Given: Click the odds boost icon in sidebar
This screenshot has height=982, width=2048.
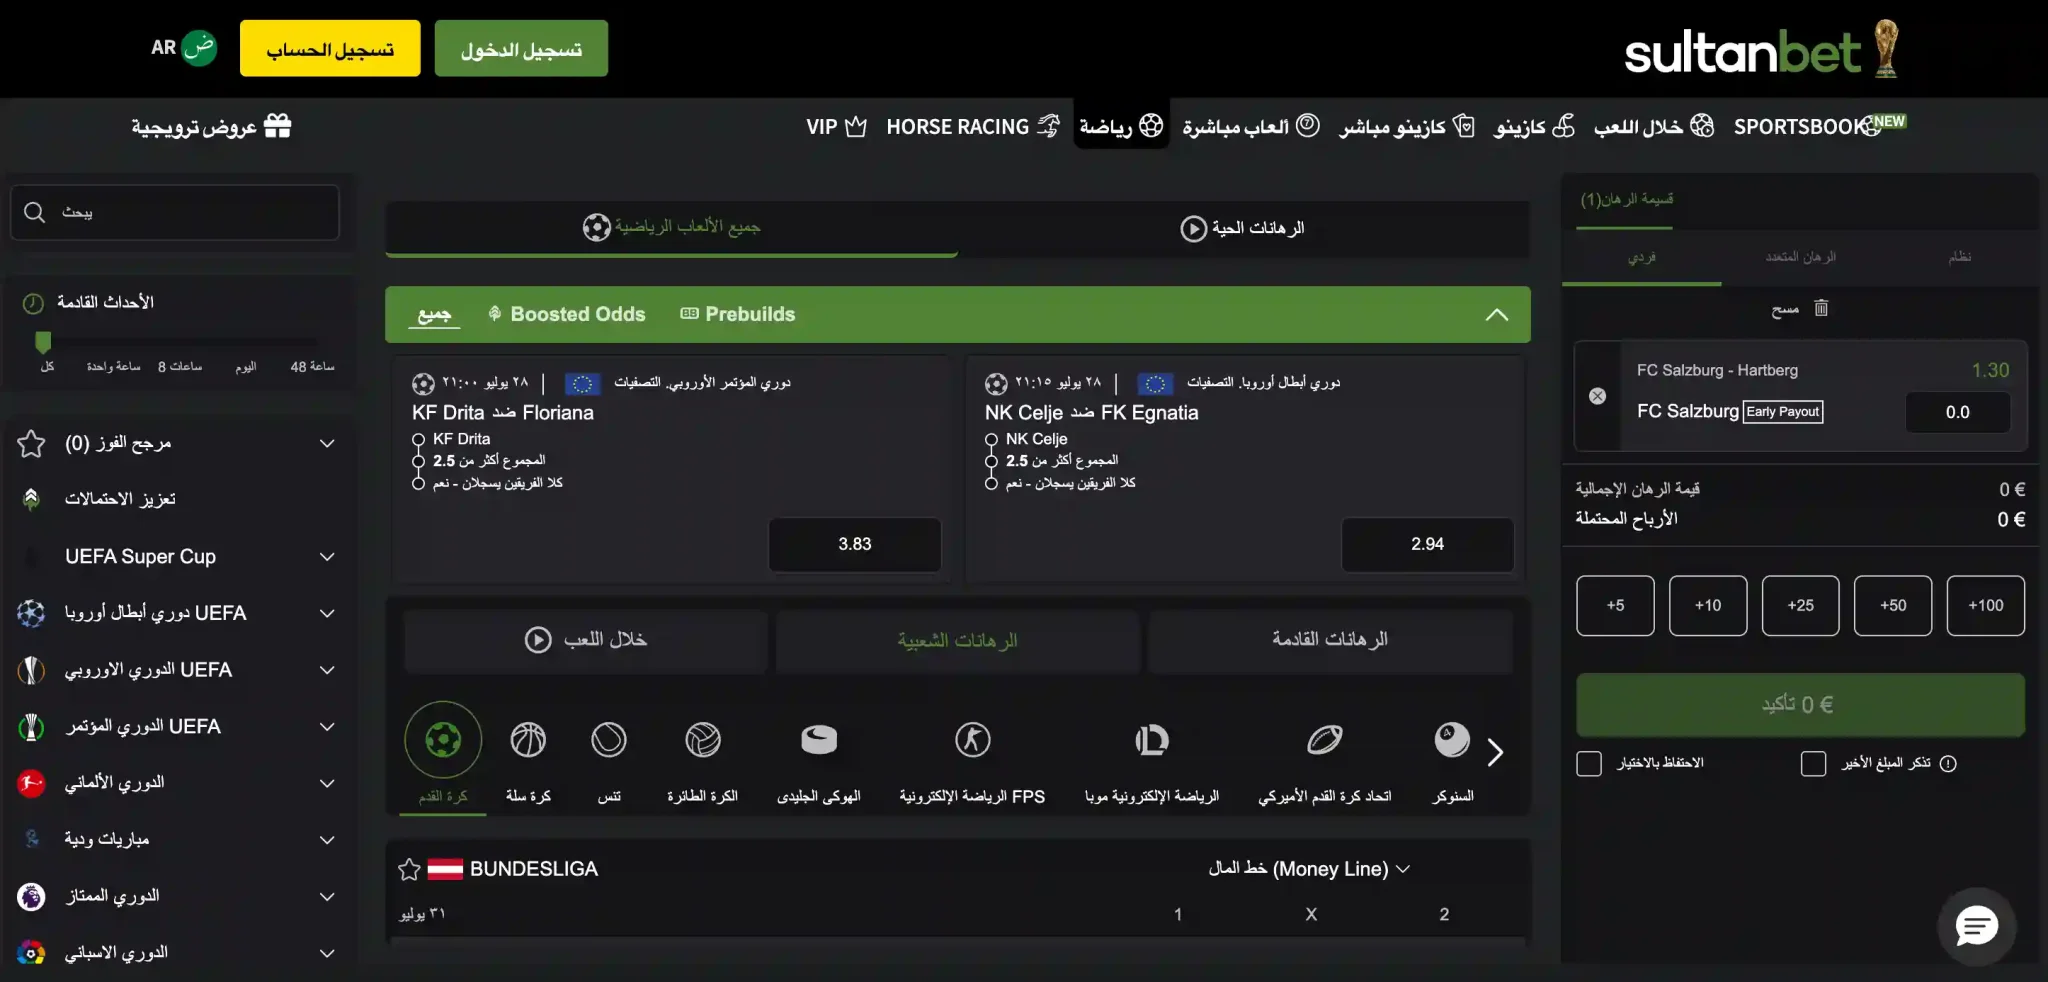Looking at the screenshot, I should tap(31, 499).
